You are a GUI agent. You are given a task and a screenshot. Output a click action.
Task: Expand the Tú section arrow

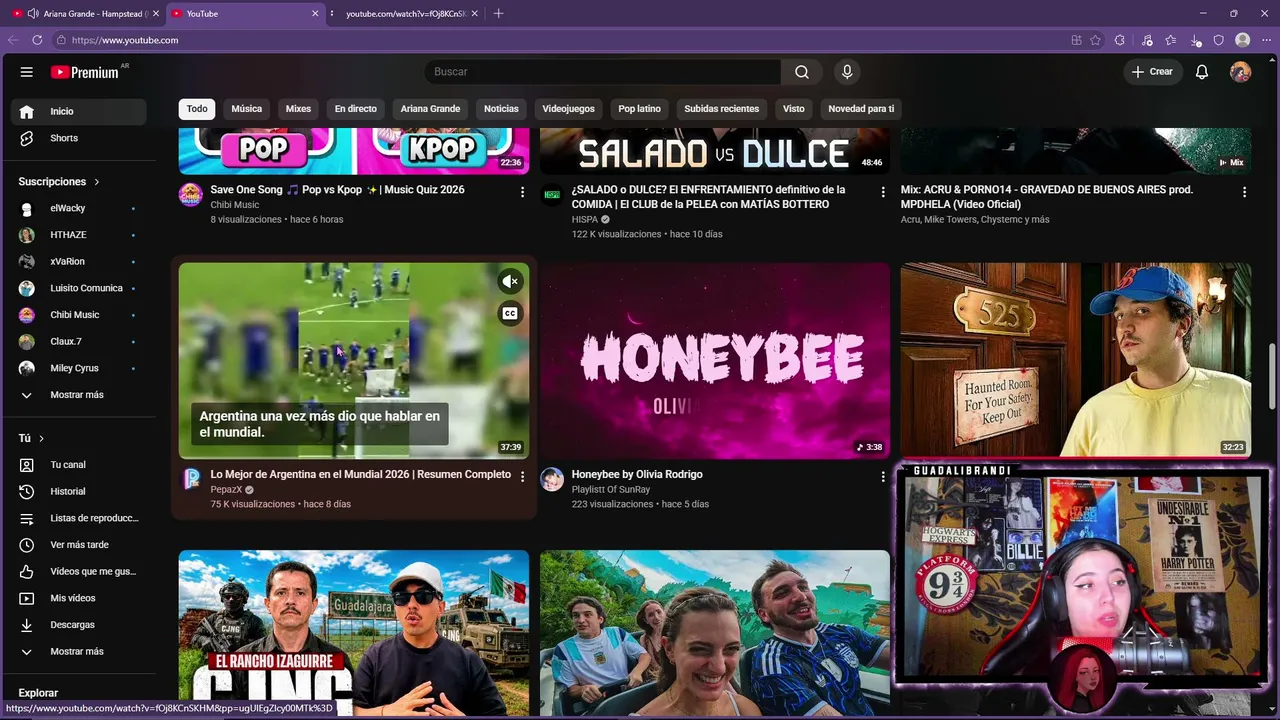coord(41,438)
